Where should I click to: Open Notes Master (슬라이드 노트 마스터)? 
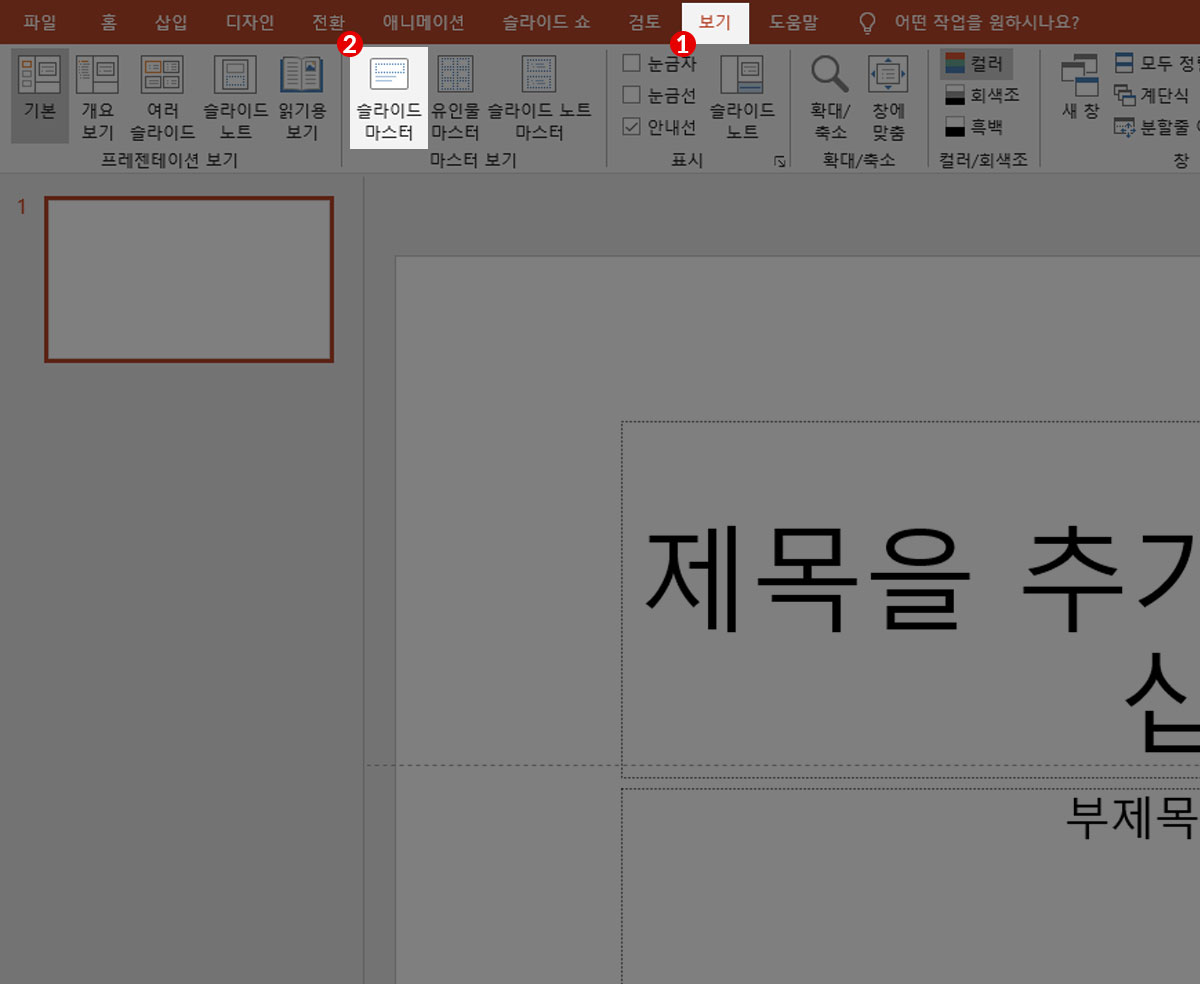pyautogui.click(x=540, y=97)
